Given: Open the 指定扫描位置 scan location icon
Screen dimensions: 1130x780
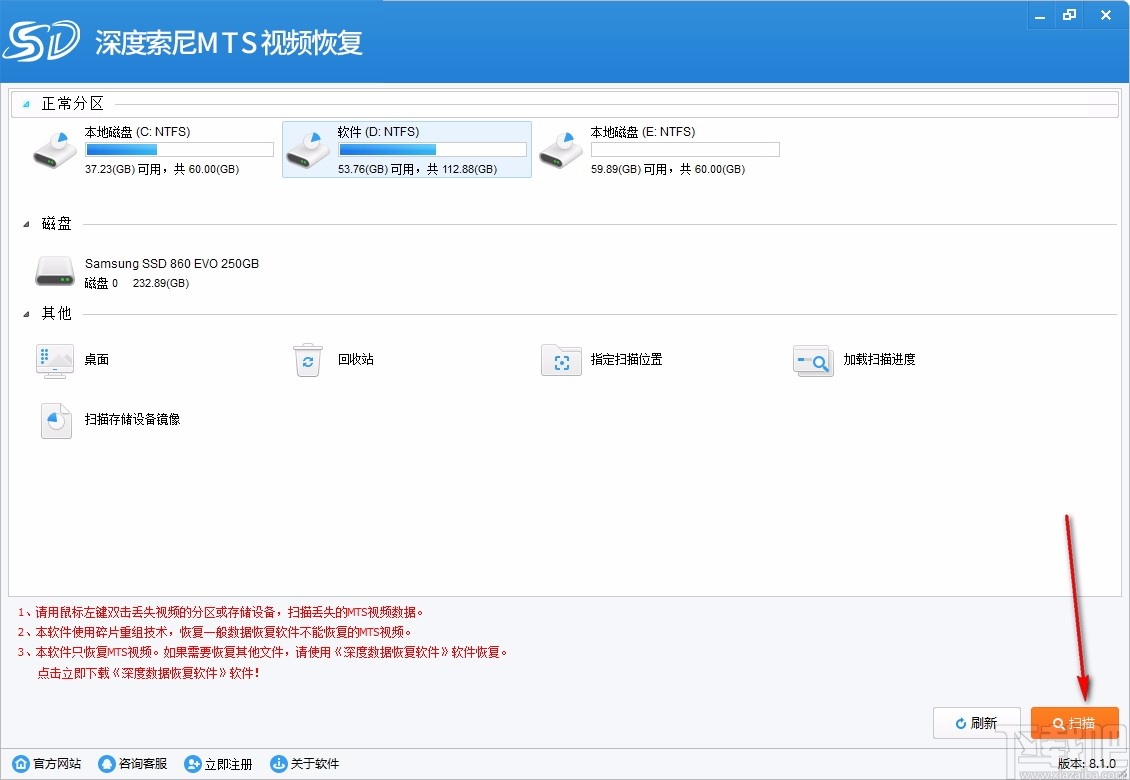Looking at the screenshot, I should [x=561, y=360].
